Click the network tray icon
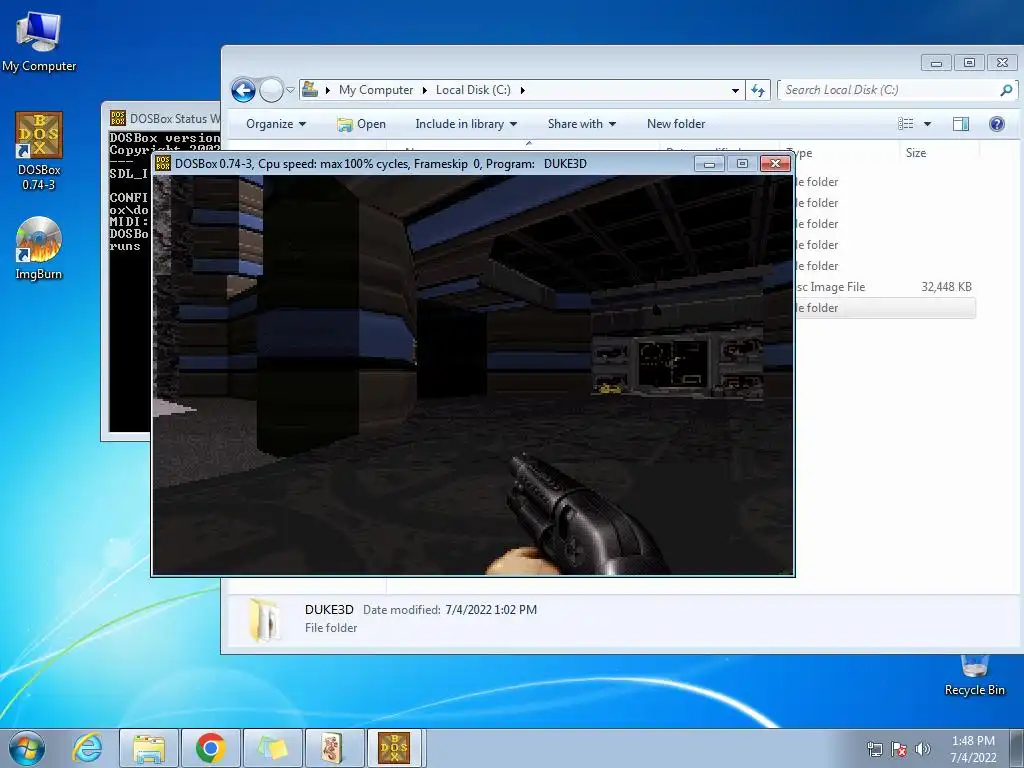This screenshot has height=768, width=1024. 874,749
